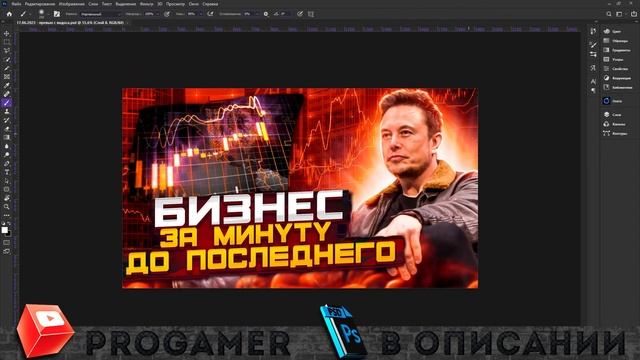Select the highlighted Brush tool
The height and width of the screenshot is (360, 640).
coord(7,103)
